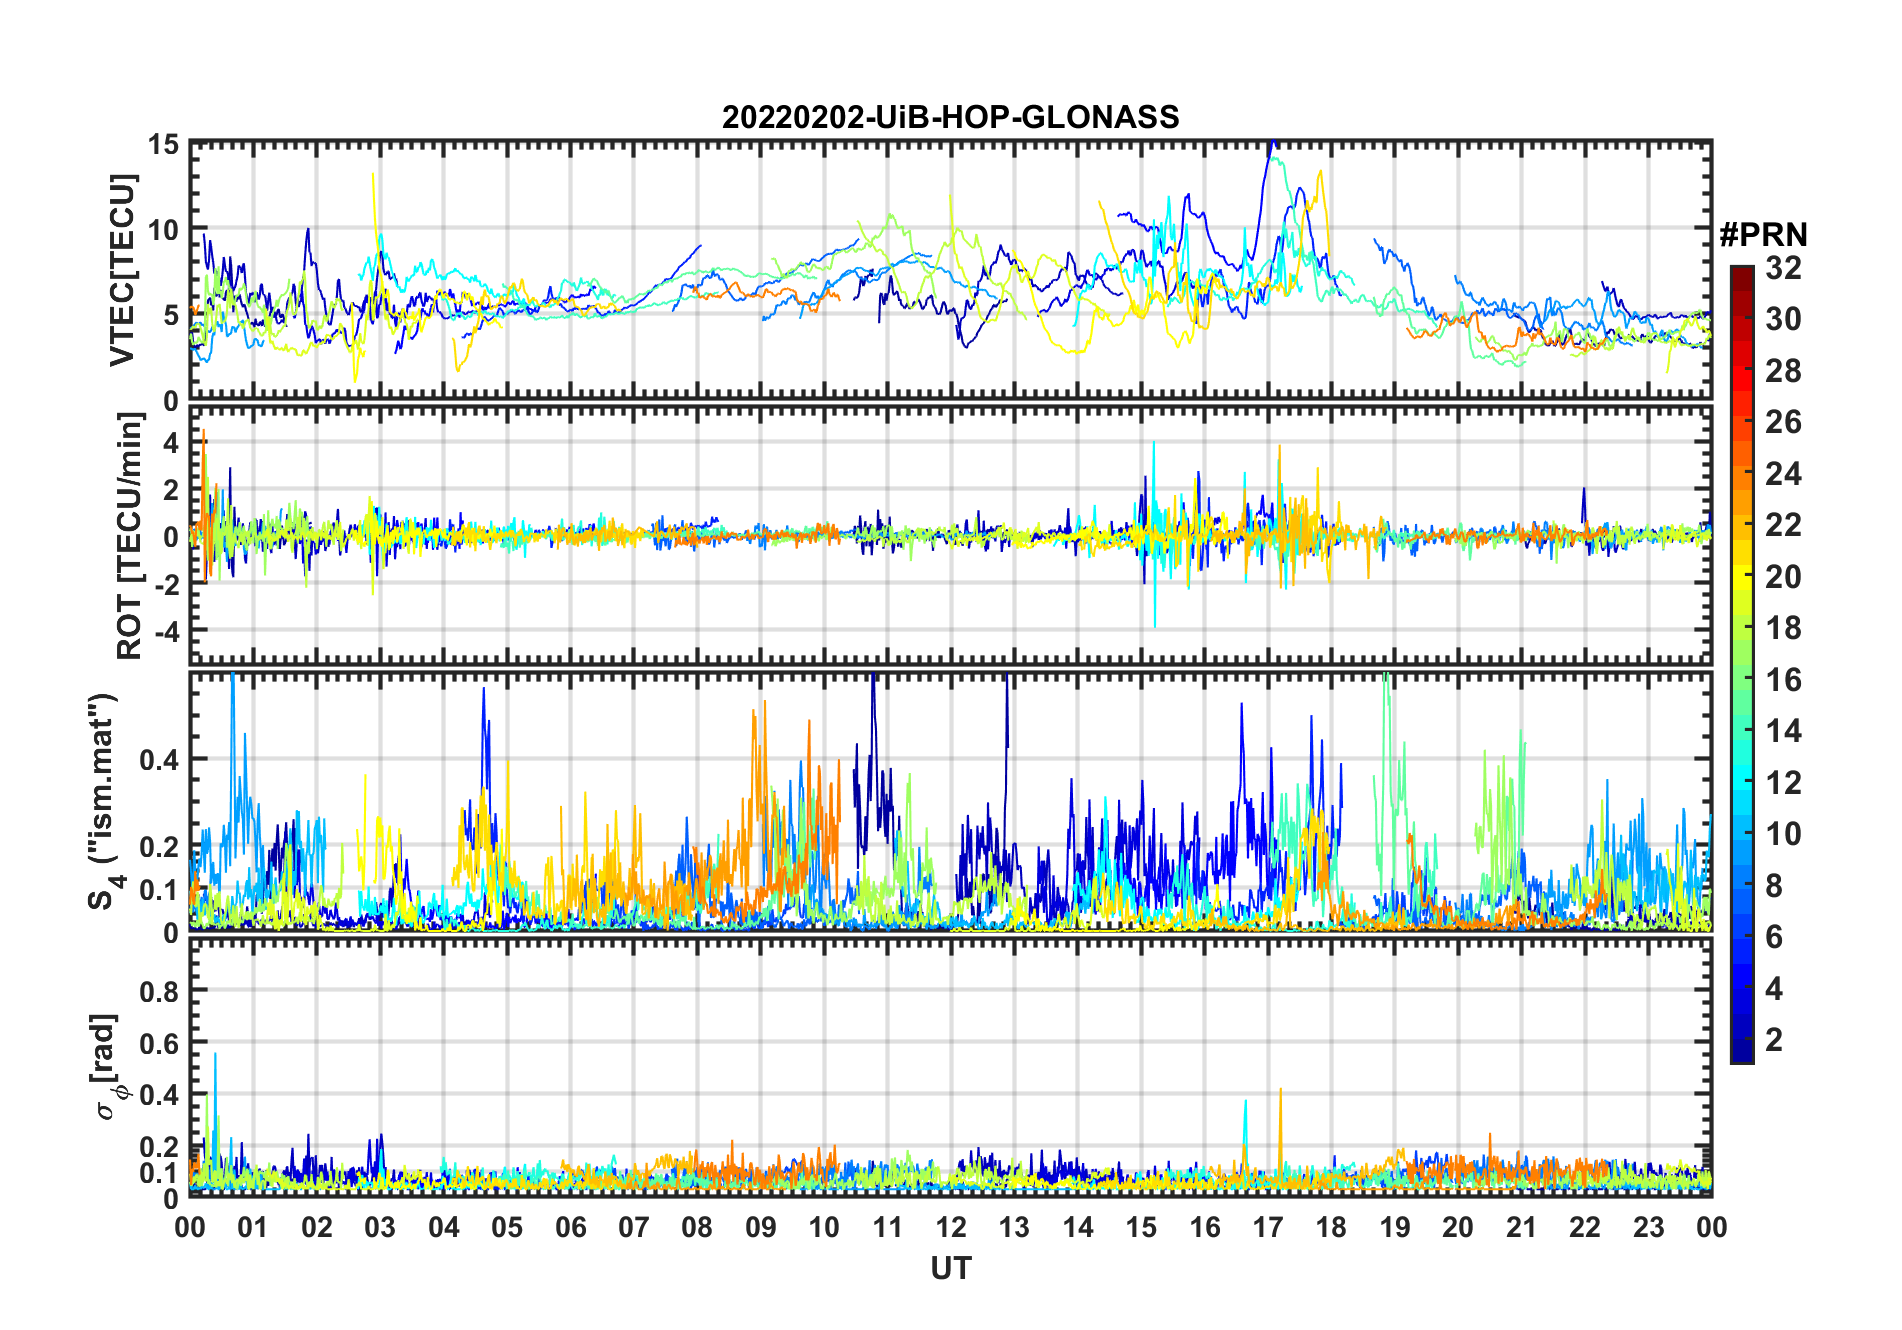Viewport: 1902px width, 1330px height.
Task: Click inside the VTEC time-series plot panel
Action: pyautogui.click(x=951, y=272)
